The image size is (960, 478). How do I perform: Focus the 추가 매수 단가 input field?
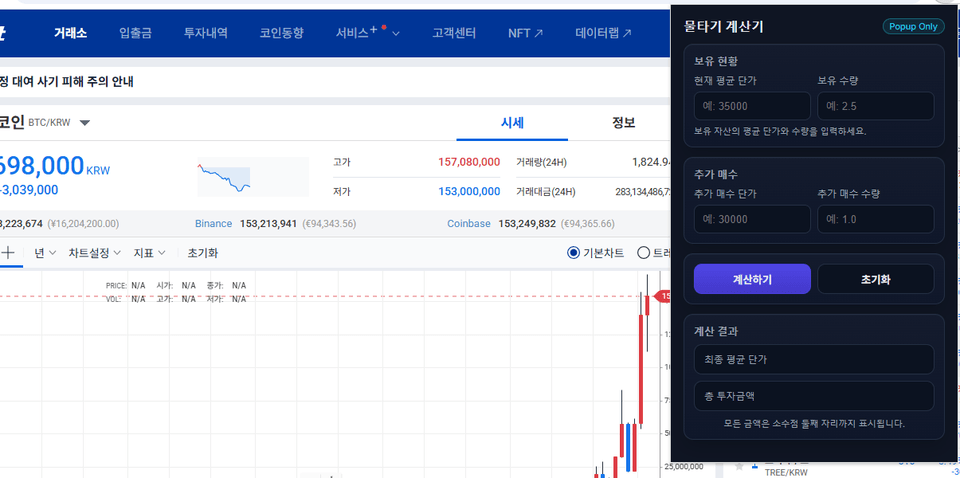click(x=752, y=219)
